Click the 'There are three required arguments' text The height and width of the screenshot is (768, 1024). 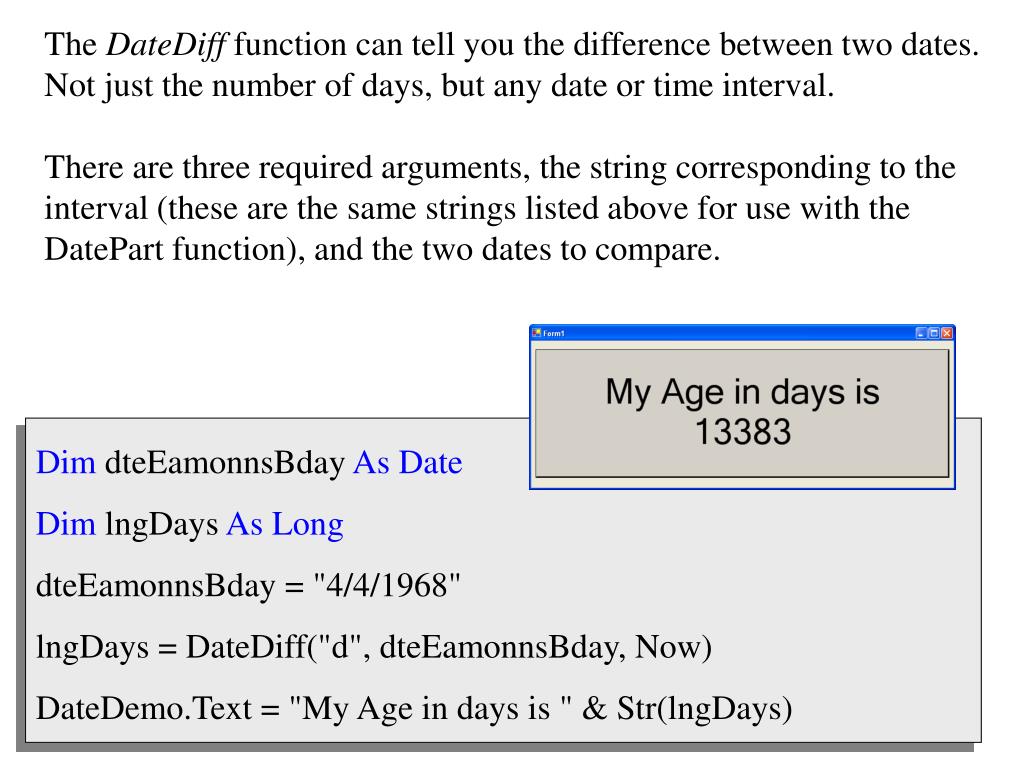coord(280,168)
